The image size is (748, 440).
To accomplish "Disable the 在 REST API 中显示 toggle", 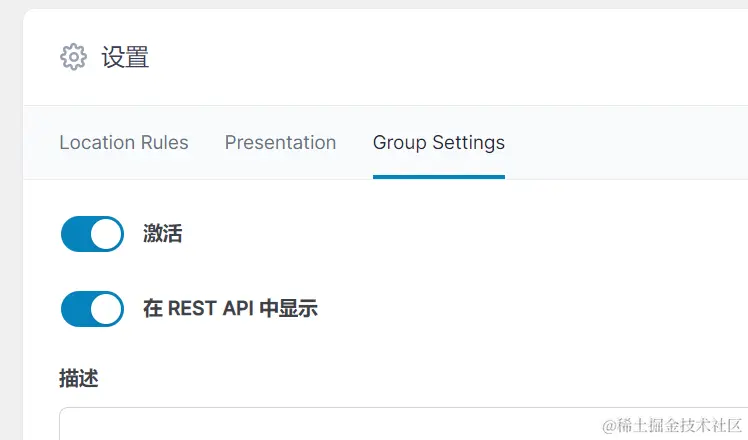I will (x=92, y=309).
